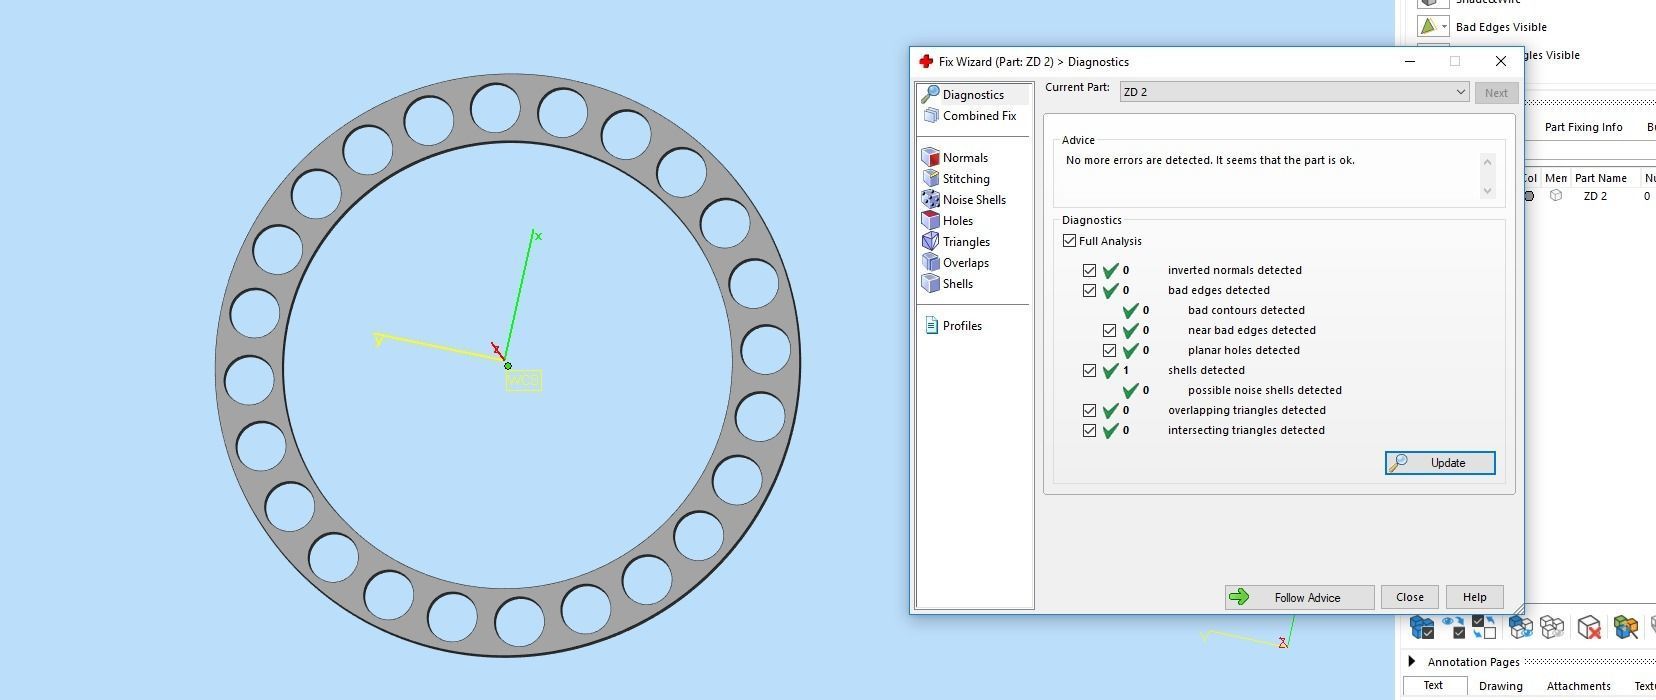The width and height of the screenshot is (1656, 700).
Task: Switch to the Attachments annotation tab
Action: pos(1578,686)
